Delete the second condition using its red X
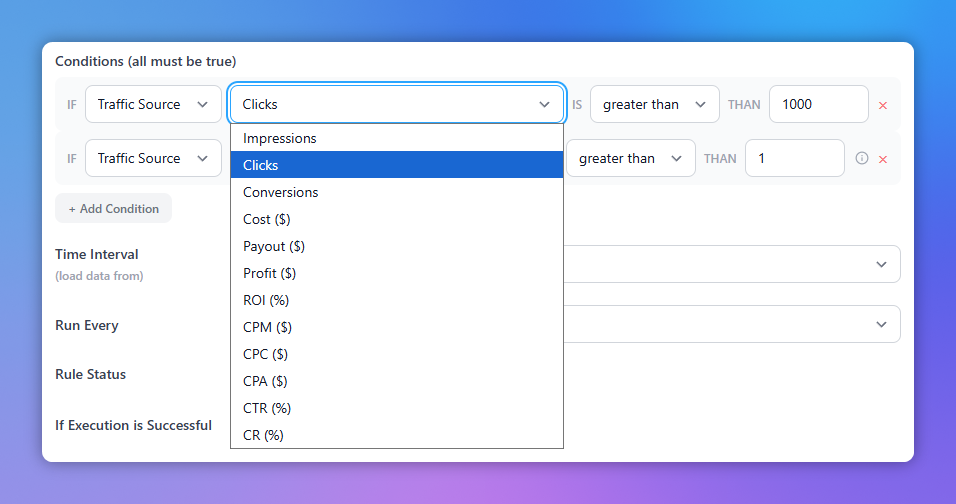The image size is (956, 504). pyautogui.click(x=882, y=159)
